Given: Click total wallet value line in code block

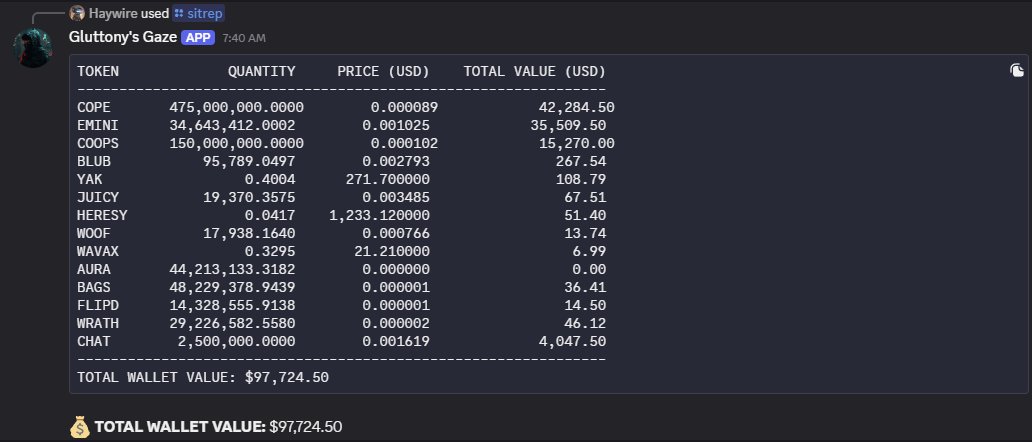Looking at the screenshot, I should tap(203, 378).
